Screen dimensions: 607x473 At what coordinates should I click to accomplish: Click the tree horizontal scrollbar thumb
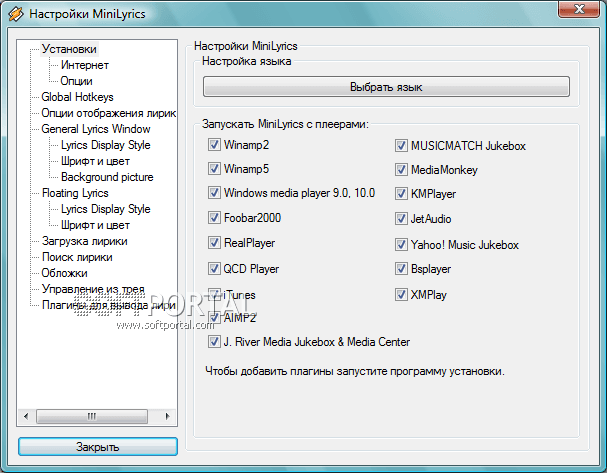pyautogui.click(x=92, y=416)
